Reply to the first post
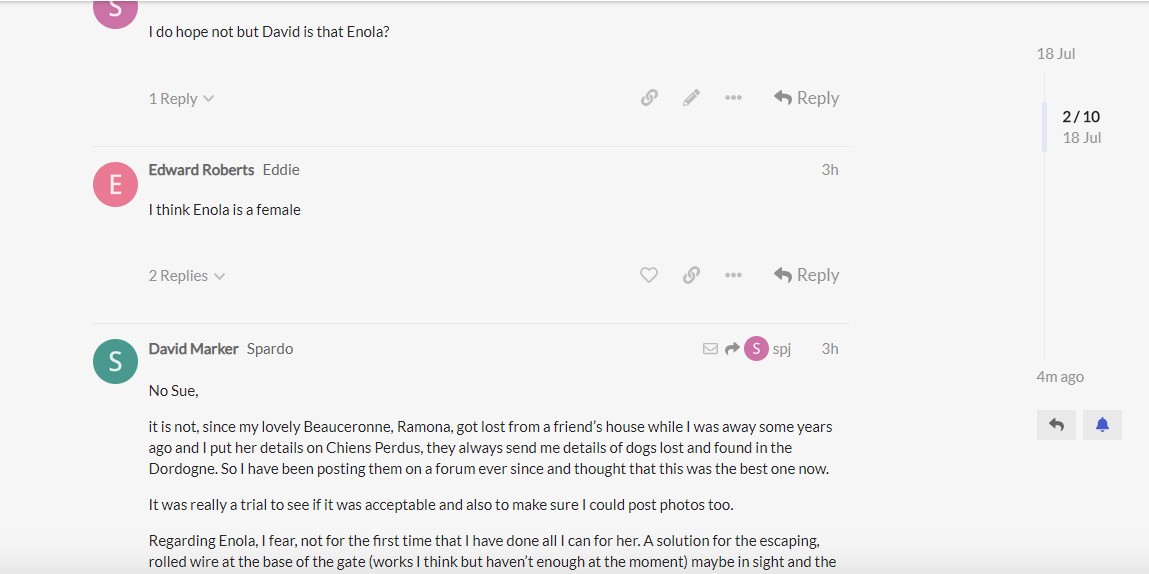This screenshot has width=1149, height=574. pos(806,97)
